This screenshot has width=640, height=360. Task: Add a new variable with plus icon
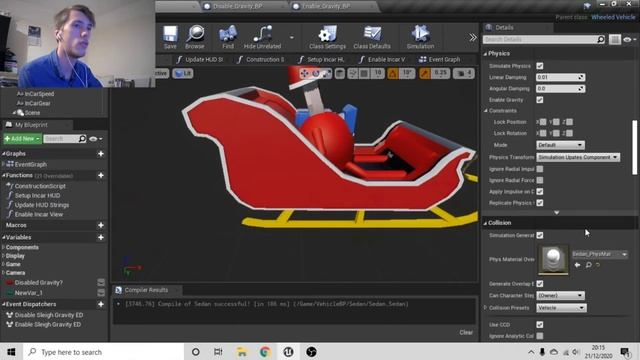(x=100, y=238)
